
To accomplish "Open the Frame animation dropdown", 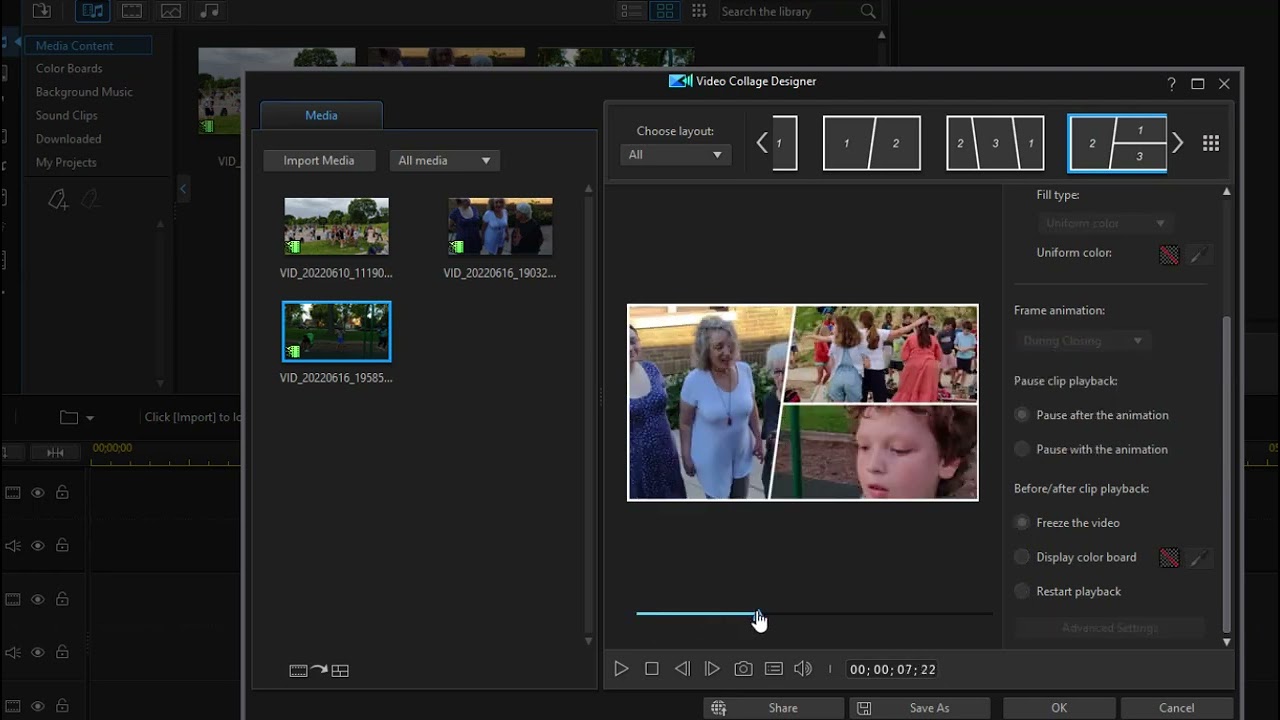I will pyautogui.click(x=1083, y=341).
